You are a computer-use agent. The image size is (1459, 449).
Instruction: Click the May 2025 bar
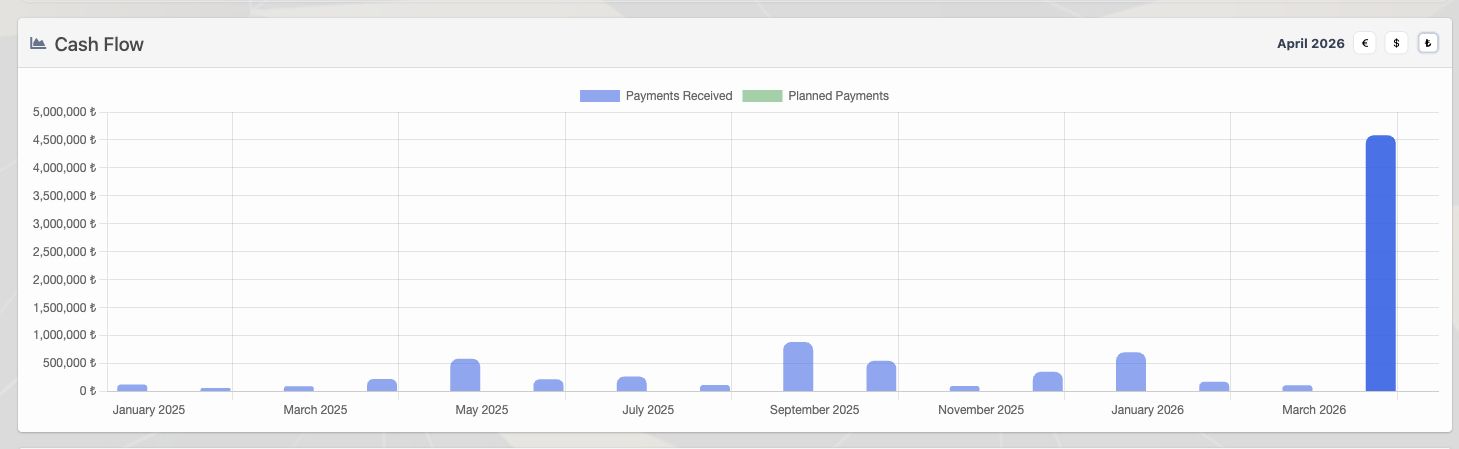[x=465, y=374]
